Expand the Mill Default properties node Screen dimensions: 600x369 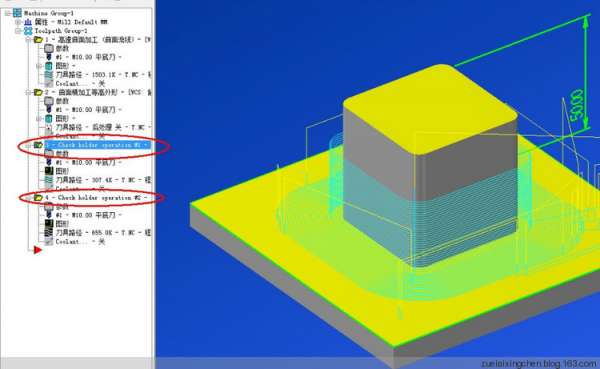point(18,22)
